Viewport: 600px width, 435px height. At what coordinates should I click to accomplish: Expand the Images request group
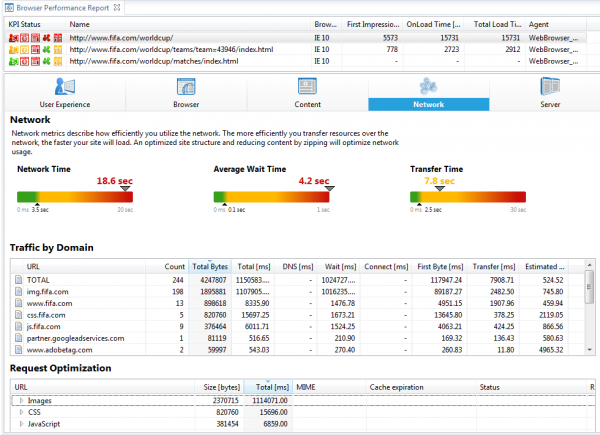(21, 401)
